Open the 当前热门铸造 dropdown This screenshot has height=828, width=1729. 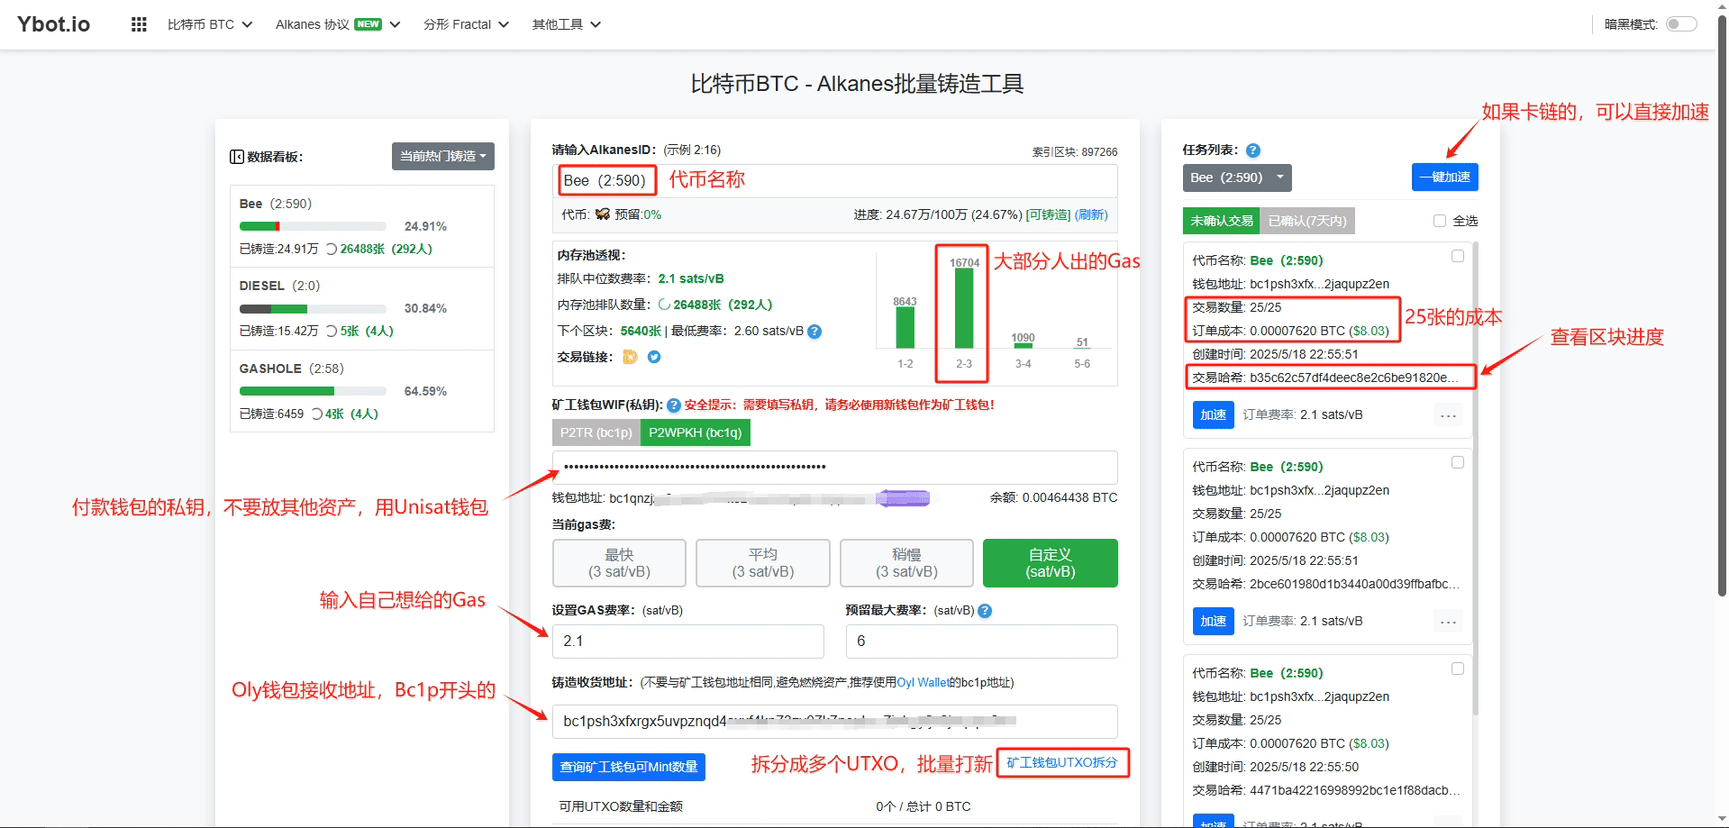[443, 156]
